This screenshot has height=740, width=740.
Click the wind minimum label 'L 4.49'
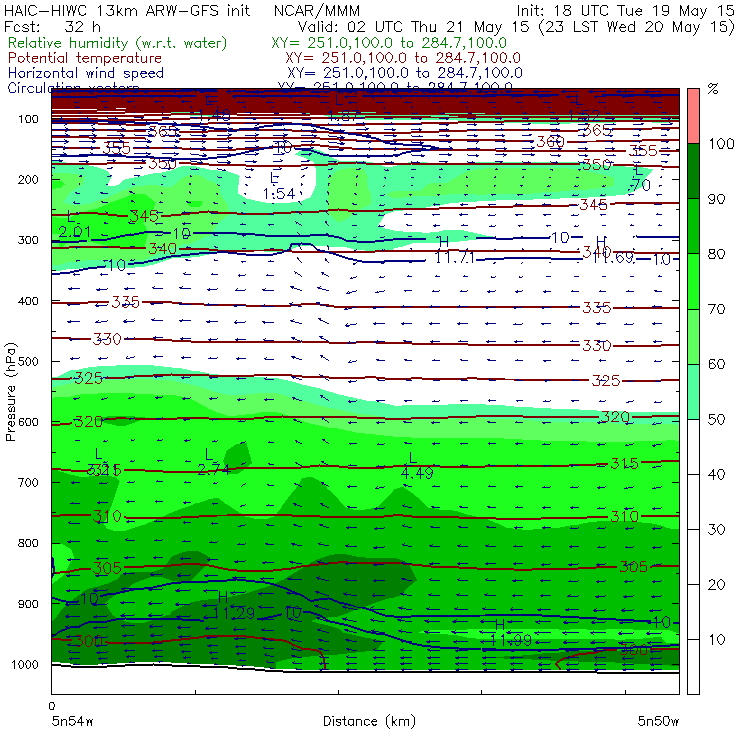pos(417,465)
